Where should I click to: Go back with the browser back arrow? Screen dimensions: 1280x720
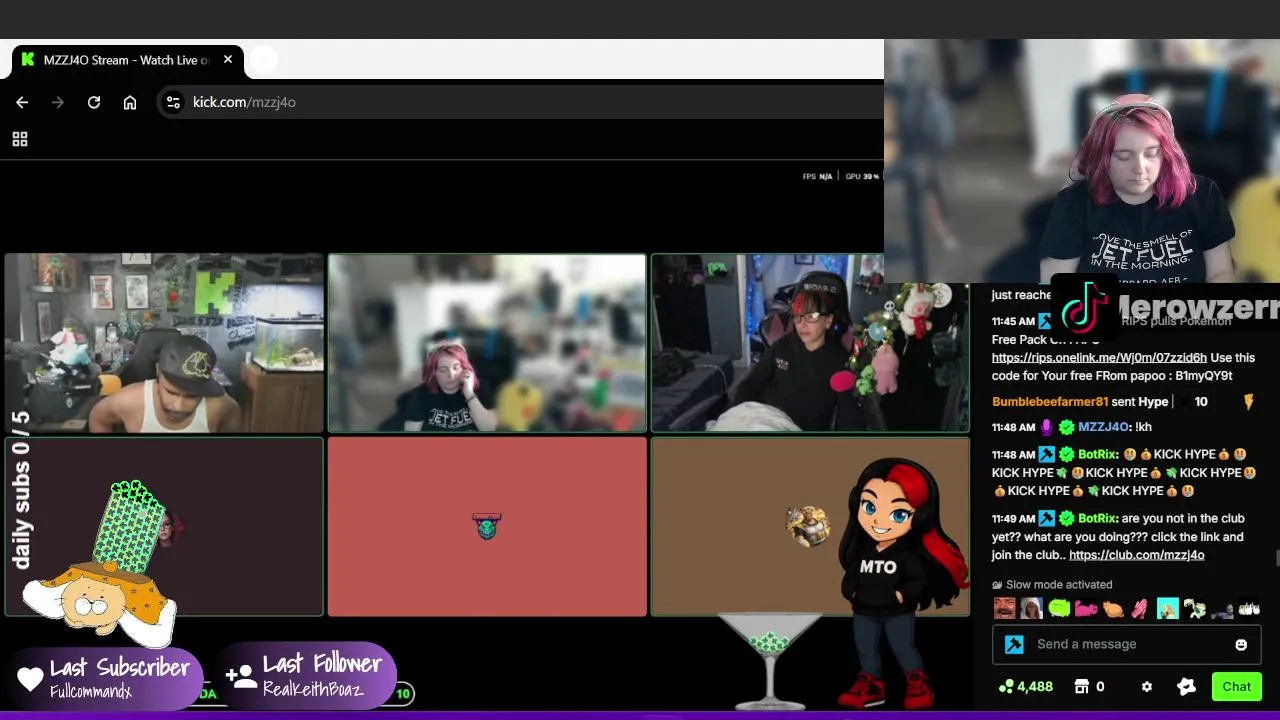tap(22, 102)
